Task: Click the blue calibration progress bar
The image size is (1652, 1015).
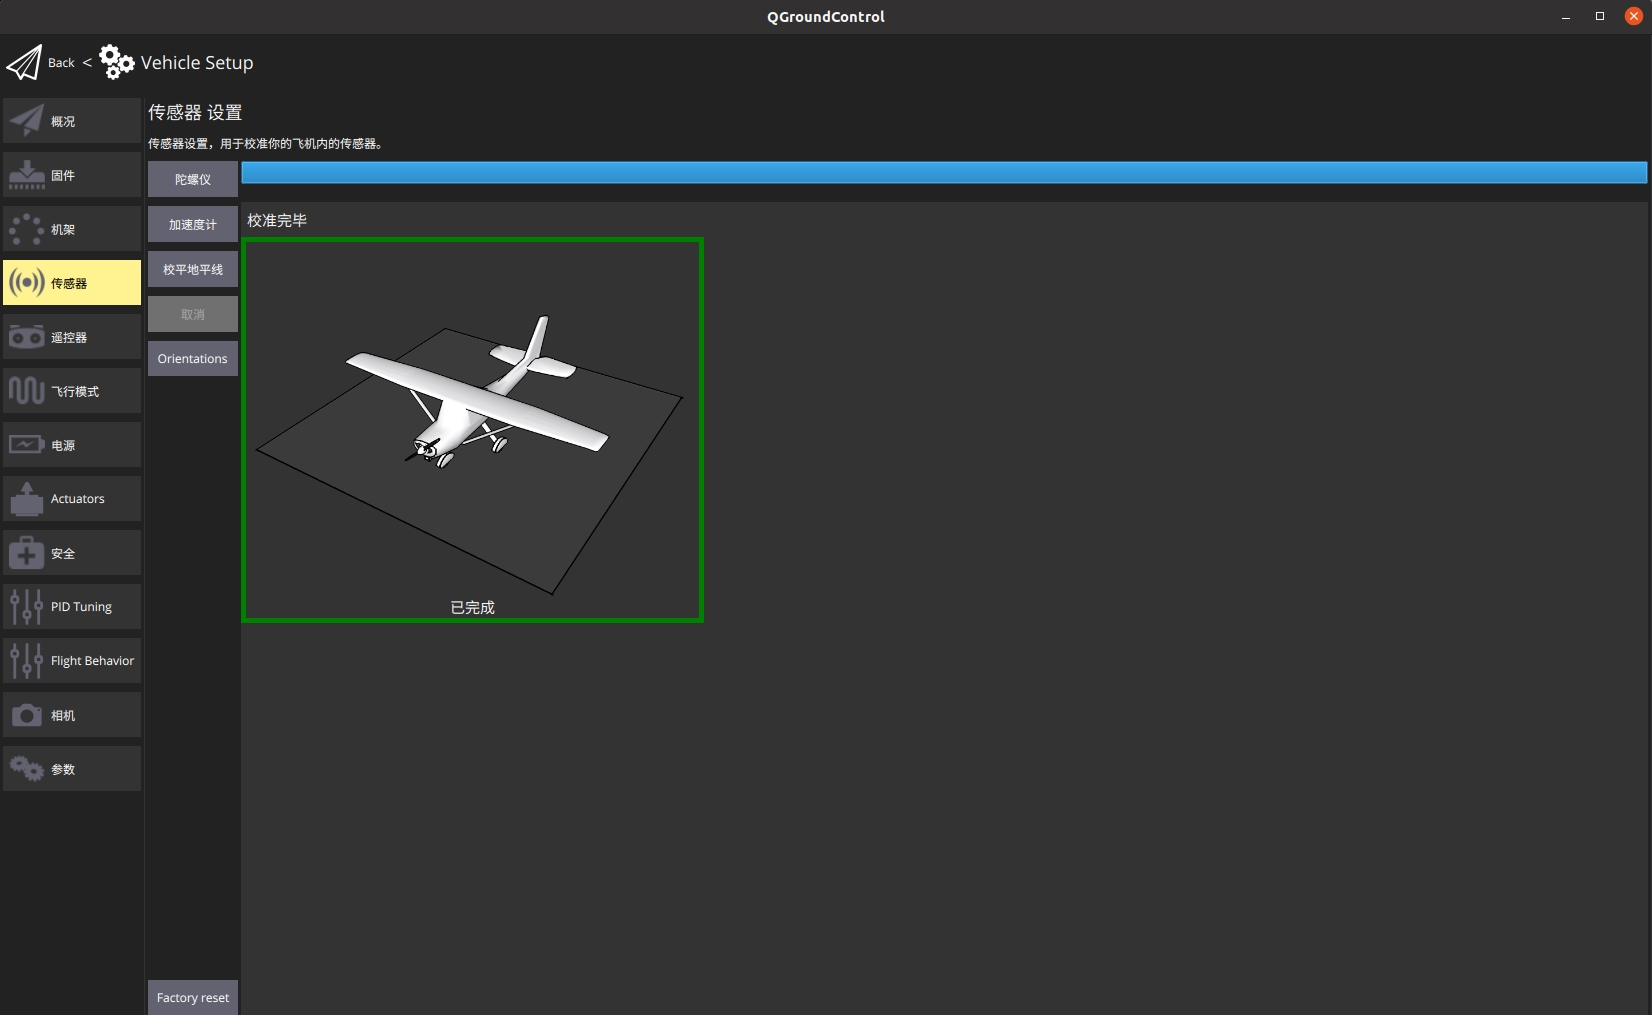Action: tap(943, 172)
